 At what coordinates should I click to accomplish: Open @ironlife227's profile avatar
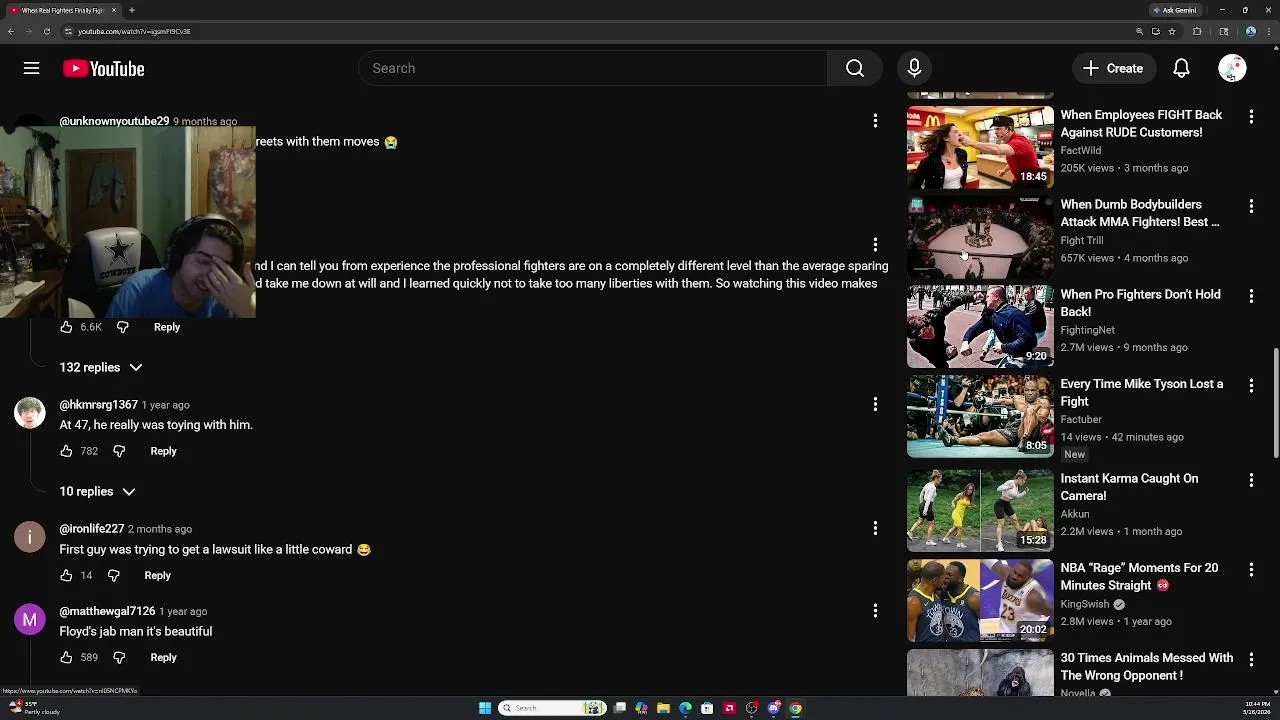click(30, 537)
